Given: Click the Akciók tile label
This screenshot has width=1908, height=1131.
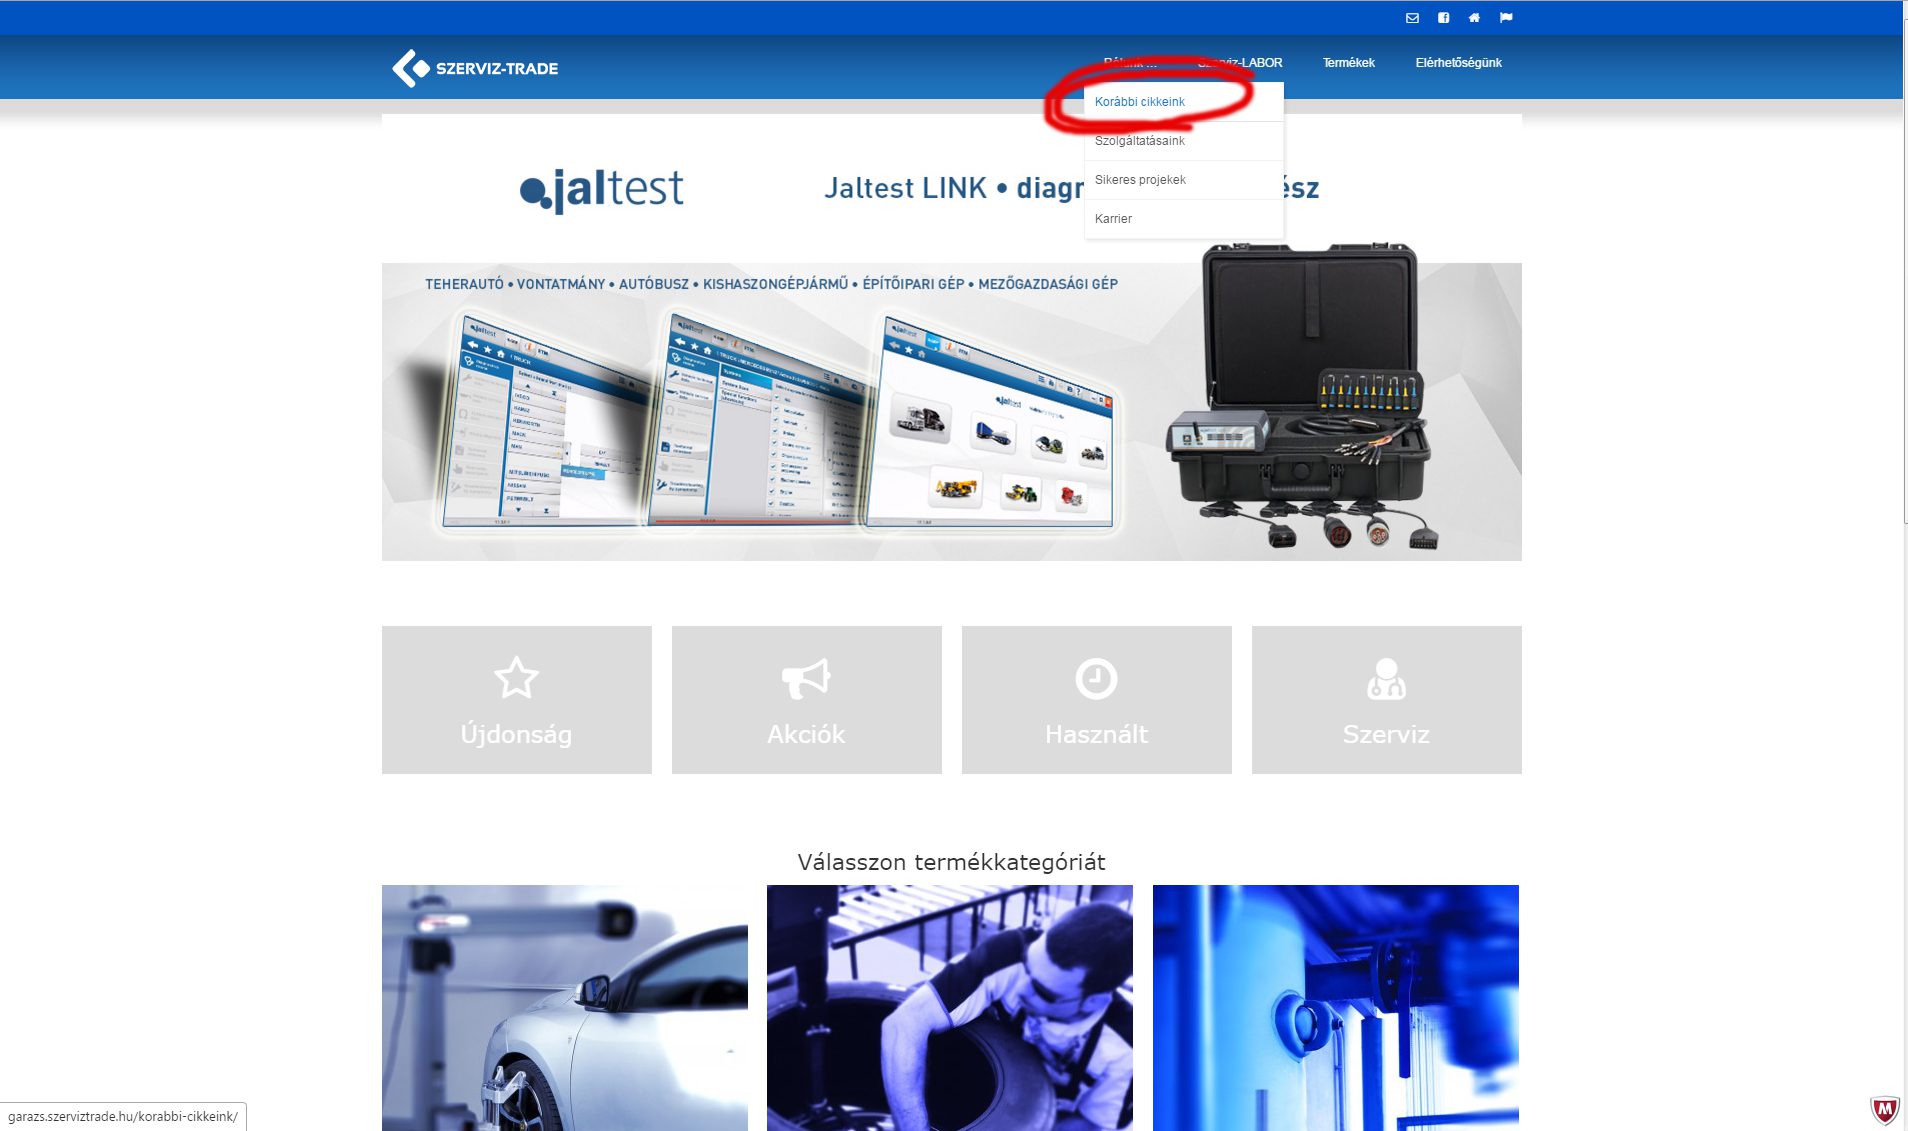Looking at the screenshot, I should point(806,734).
